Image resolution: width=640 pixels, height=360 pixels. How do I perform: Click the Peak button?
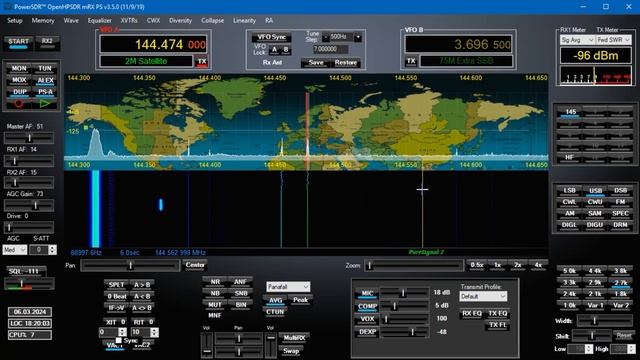(x=300, y=300)
